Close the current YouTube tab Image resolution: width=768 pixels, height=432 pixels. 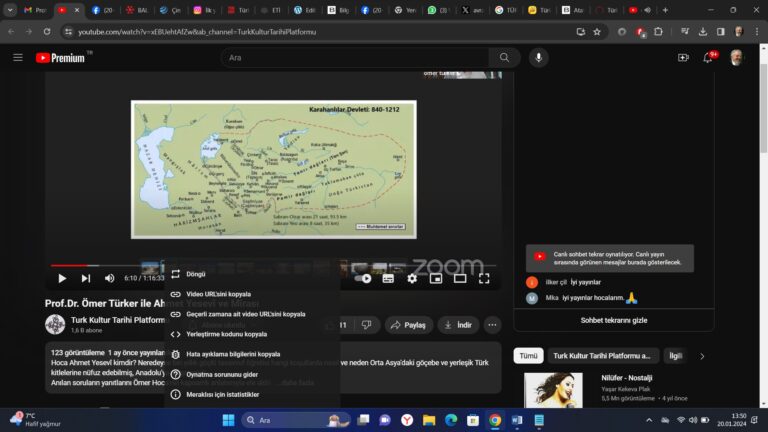pos(77,10)
